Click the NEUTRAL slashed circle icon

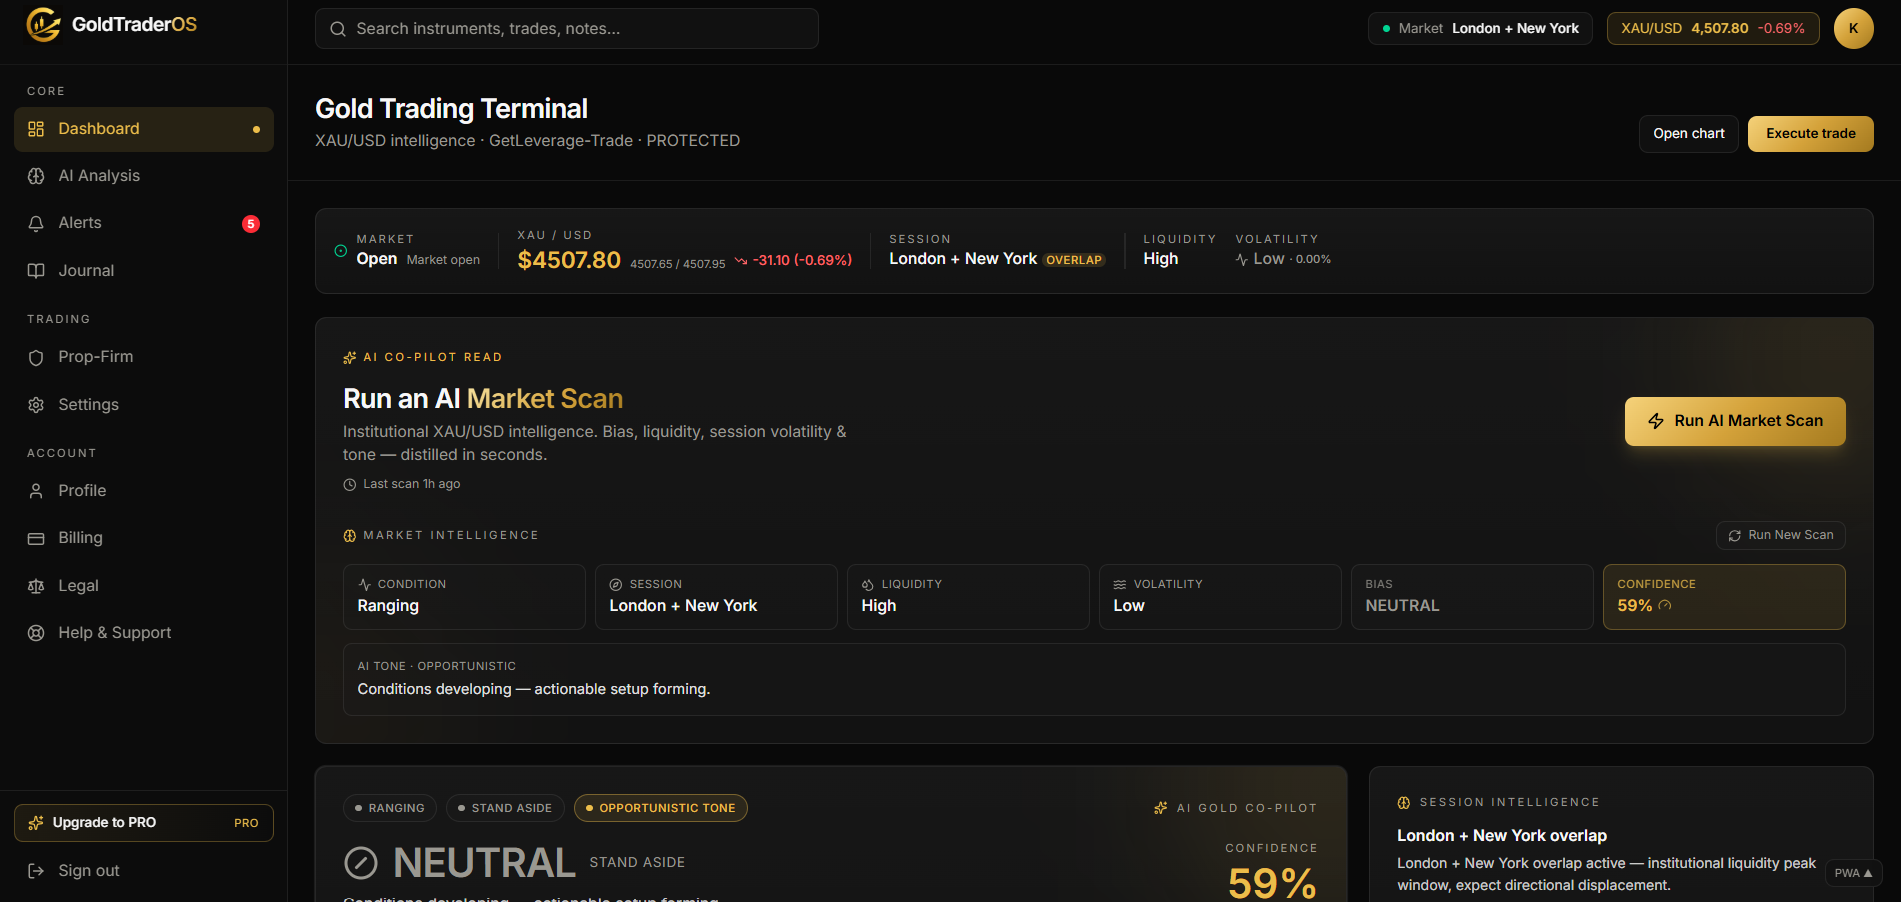pyautogui.click(x=361, y=863)
